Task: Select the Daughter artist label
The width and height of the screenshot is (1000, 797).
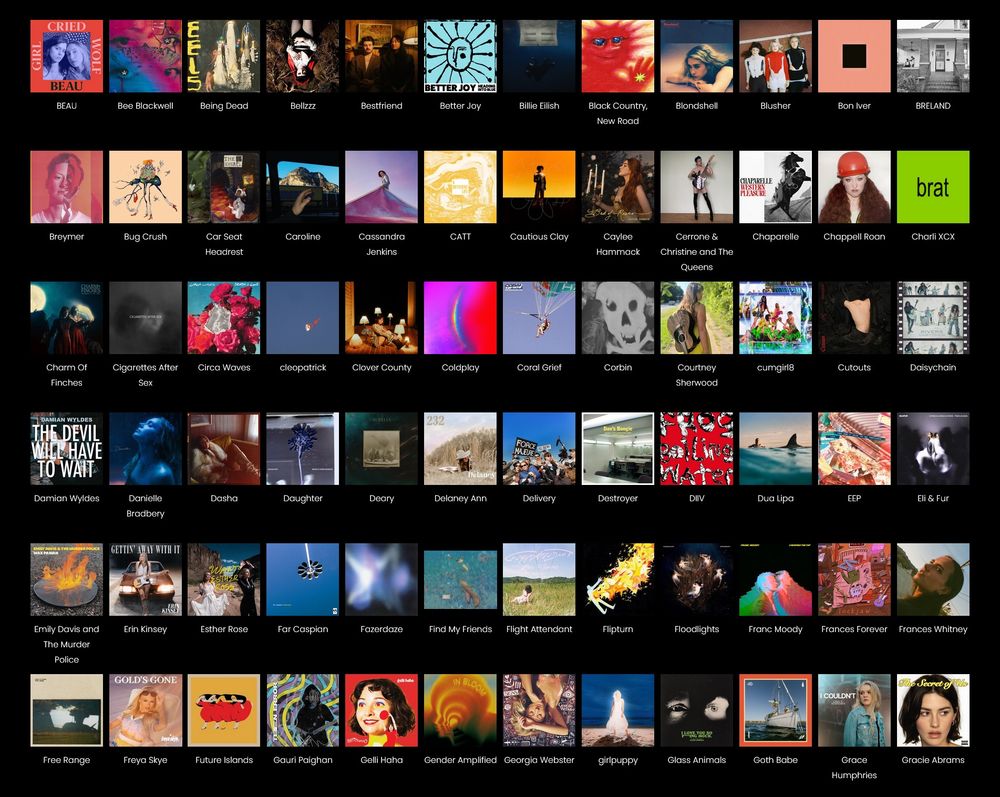Action: [303, 498]
